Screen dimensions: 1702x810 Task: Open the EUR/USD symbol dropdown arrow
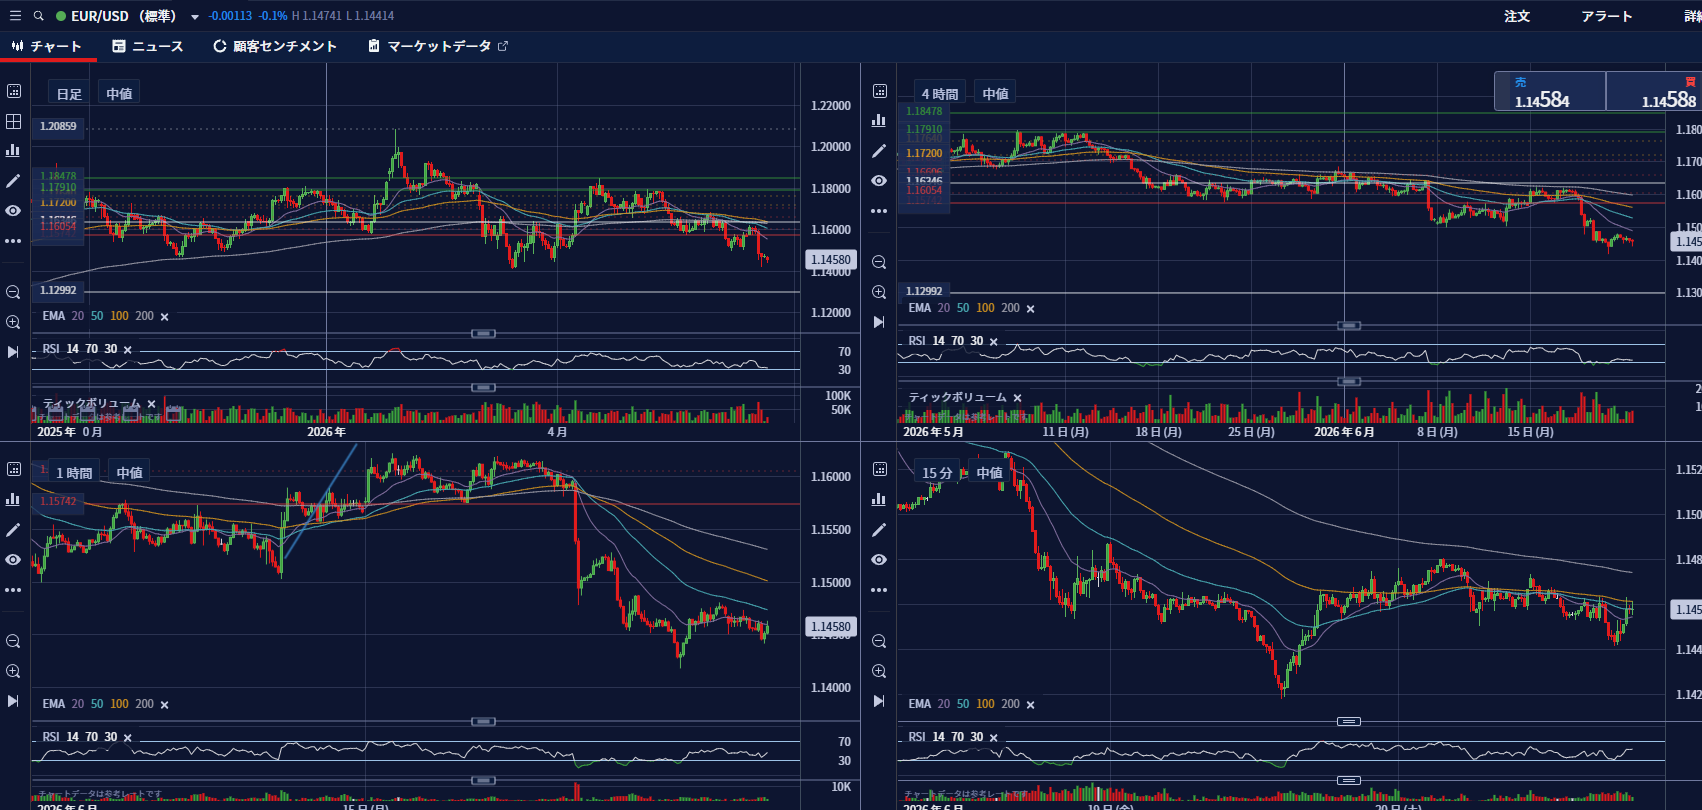[194, 17]
